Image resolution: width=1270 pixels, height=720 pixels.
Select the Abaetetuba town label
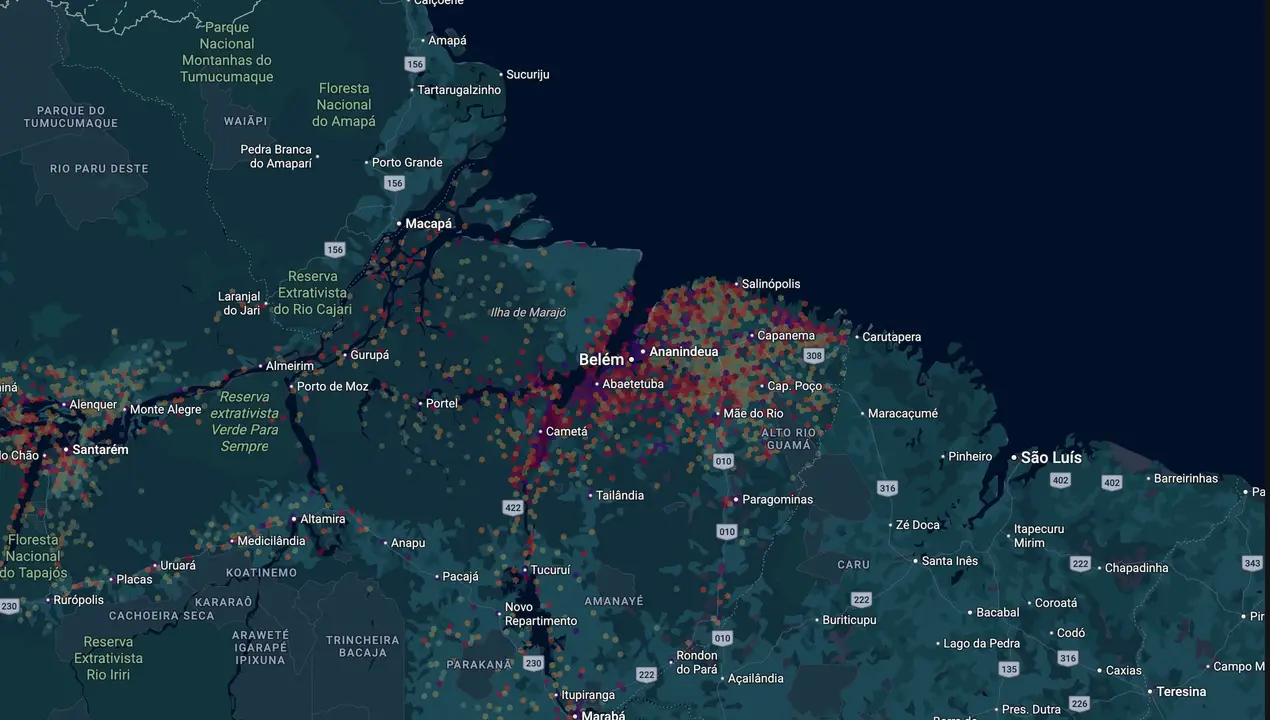pos(633,384)
